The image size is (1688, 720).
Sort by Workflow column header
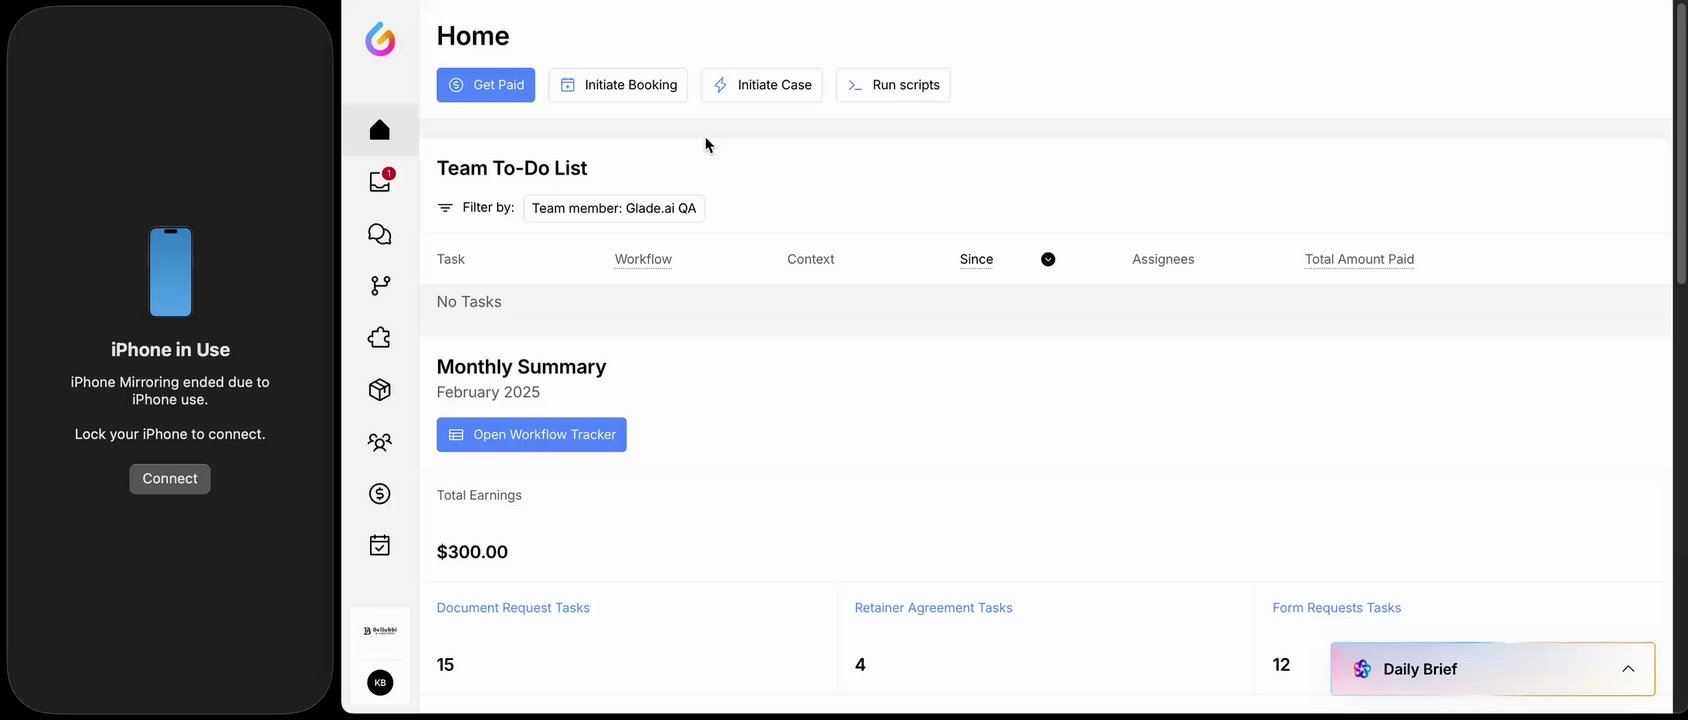[643, 259]
